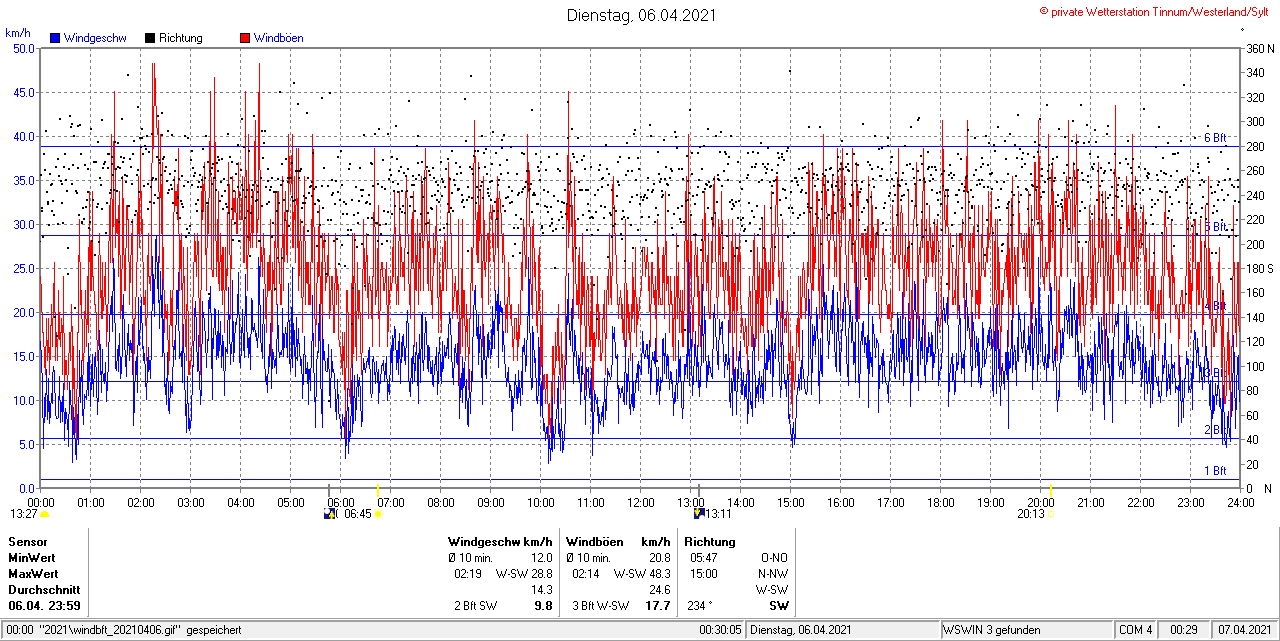Click the 2 Bft SW speed rating
The image size is (1280, 641).
pyautogui.click(x=476, y=606)
